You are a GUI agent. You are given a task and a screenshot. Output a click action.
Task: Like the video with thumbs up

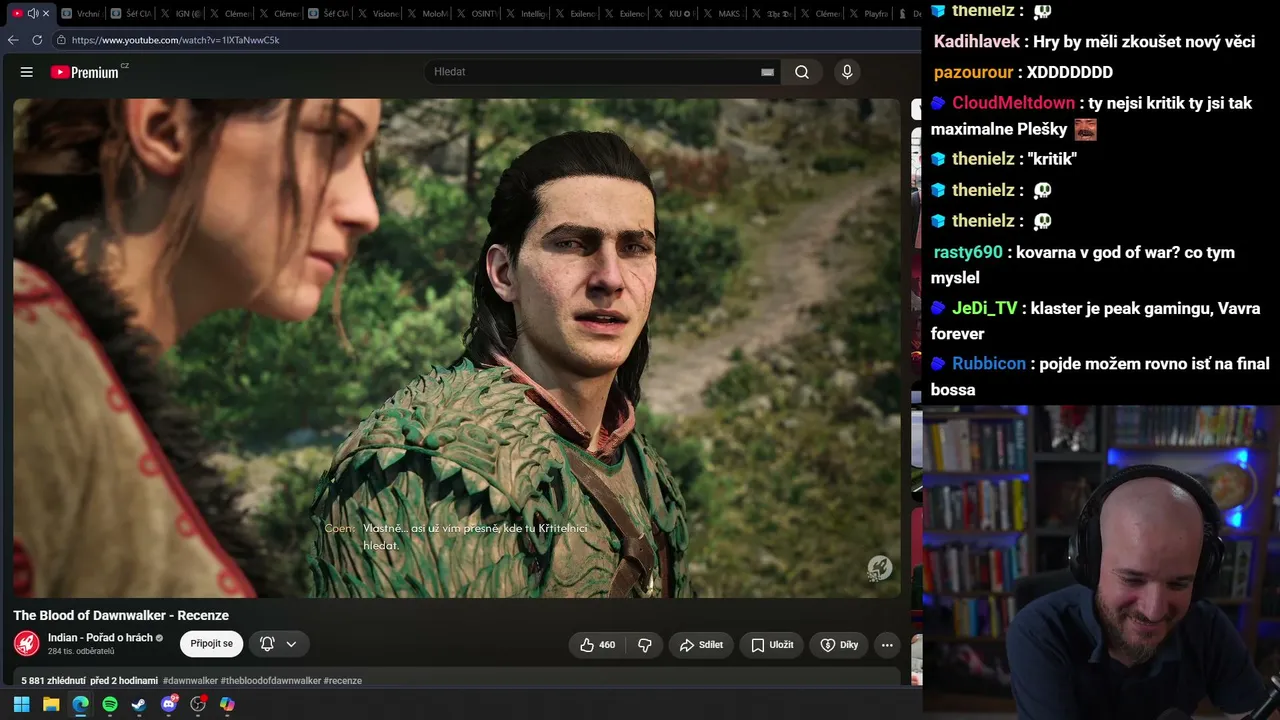point(597,645)
